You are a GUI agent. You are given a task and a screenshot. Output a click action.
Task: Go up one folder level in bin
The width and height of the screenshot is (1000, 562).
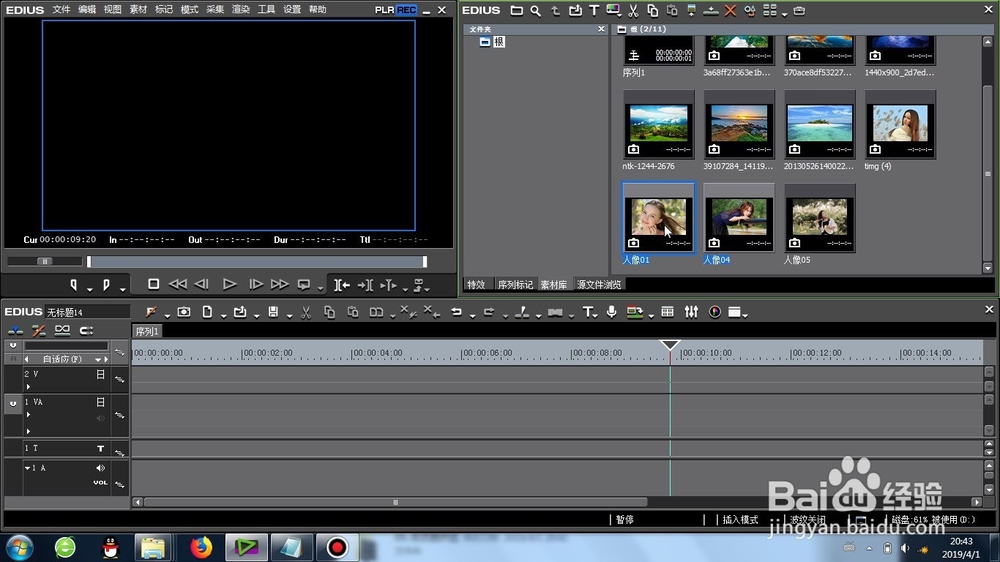[555, 10]
